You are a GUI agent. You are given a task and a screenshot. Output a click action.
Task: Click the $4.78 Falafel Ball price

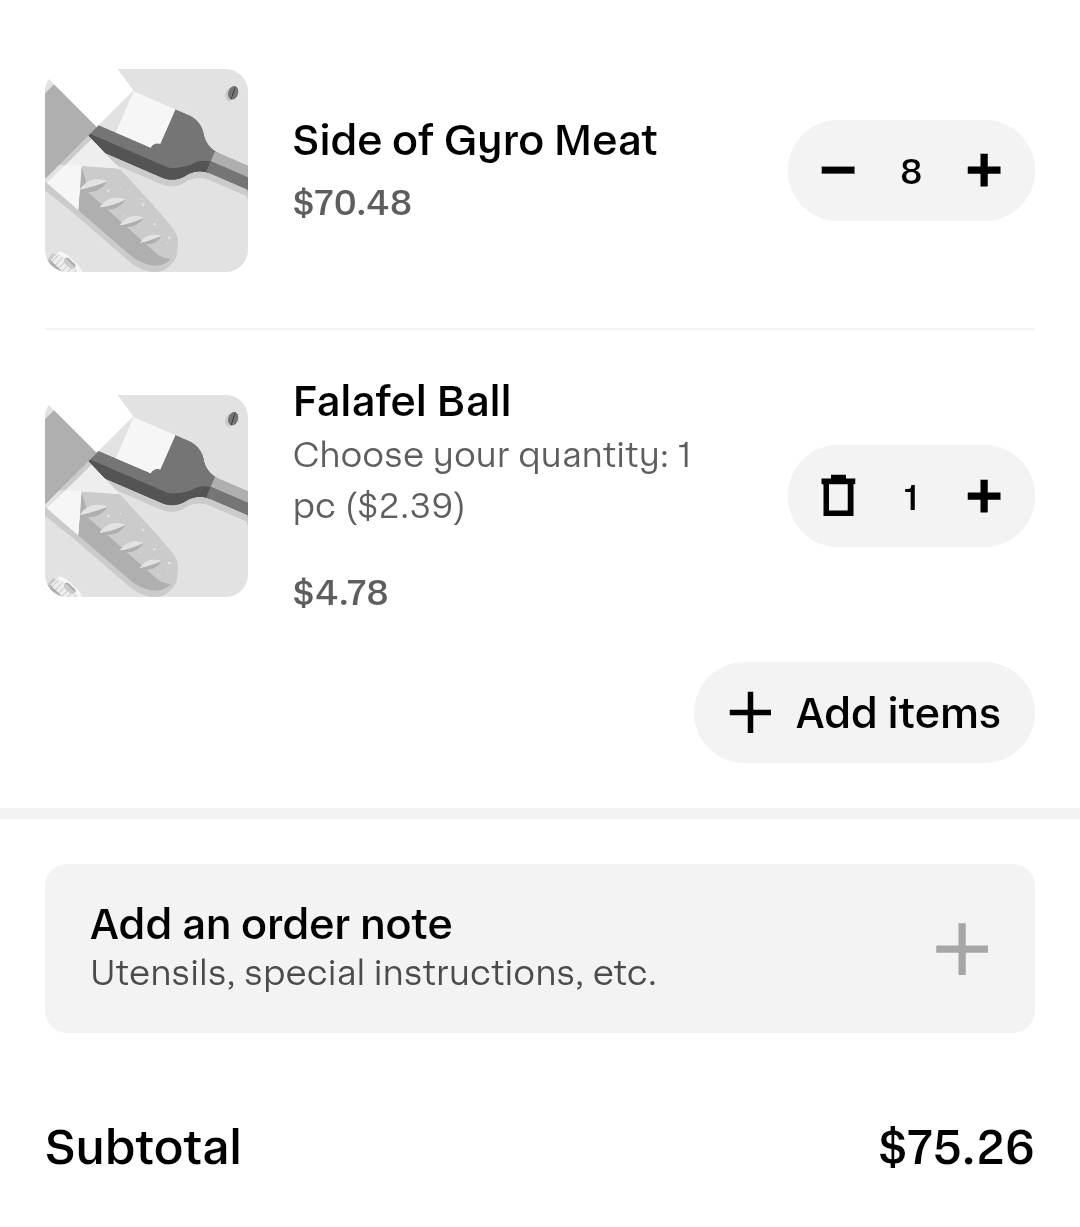340,593
